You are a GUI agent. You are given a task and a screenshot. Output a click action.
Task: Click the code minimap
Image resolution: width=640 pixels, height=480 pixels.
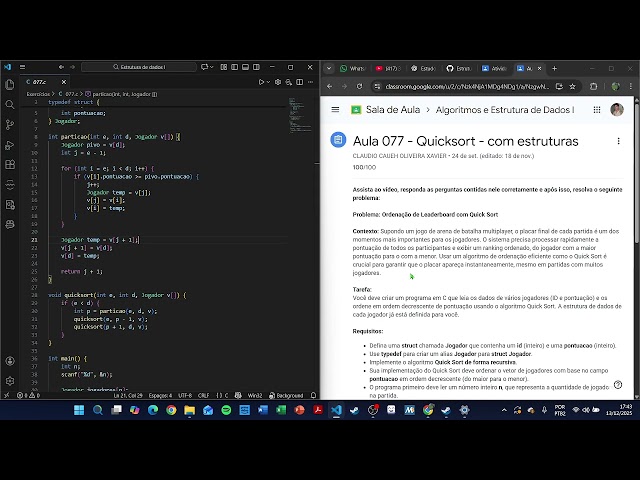click(300, 115)
